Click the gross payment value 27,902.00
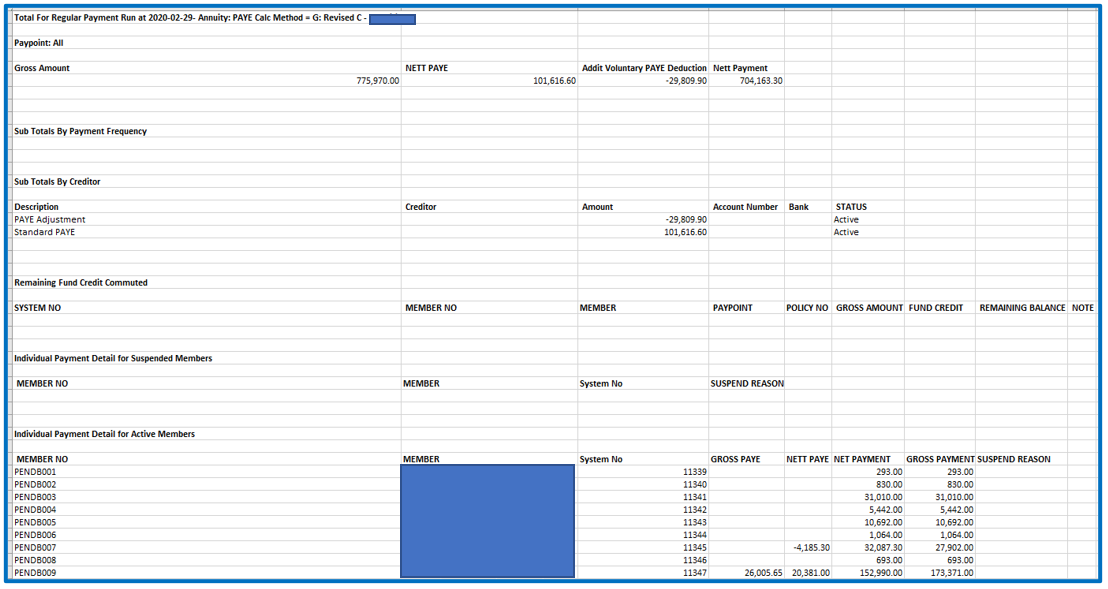This screenshot has height=589, width=1108. click(954, 548)
